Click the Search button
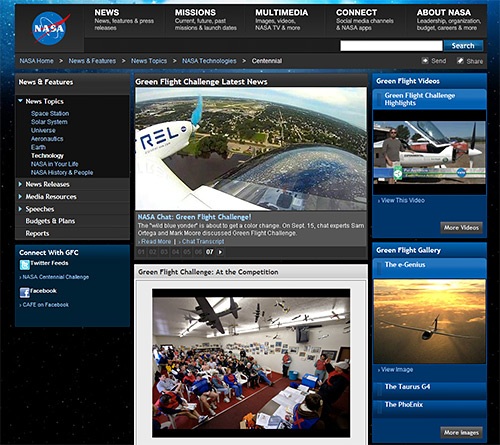This screenshot has width=500, height=445. point(463,46)
